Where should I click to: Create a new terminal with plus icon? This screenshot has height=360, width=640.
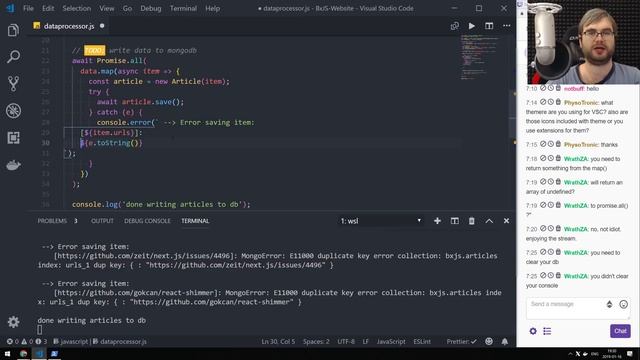pos(437,221)
